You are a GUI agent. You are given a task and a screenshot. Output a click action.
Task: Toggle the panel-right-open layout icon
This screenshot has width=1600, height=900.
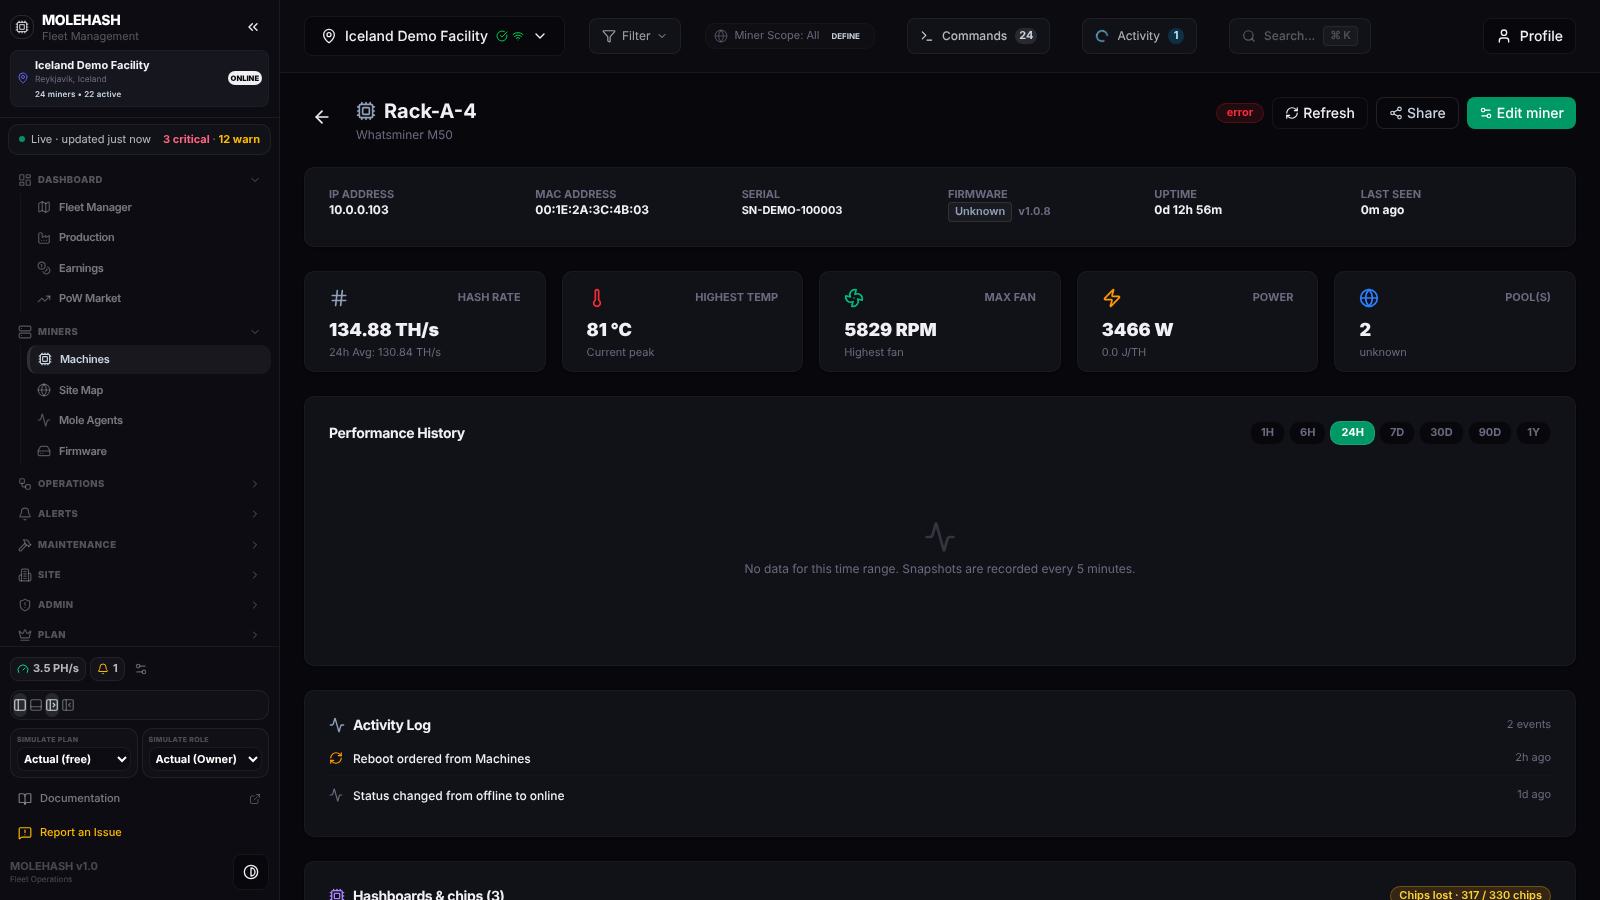(52, 705)
